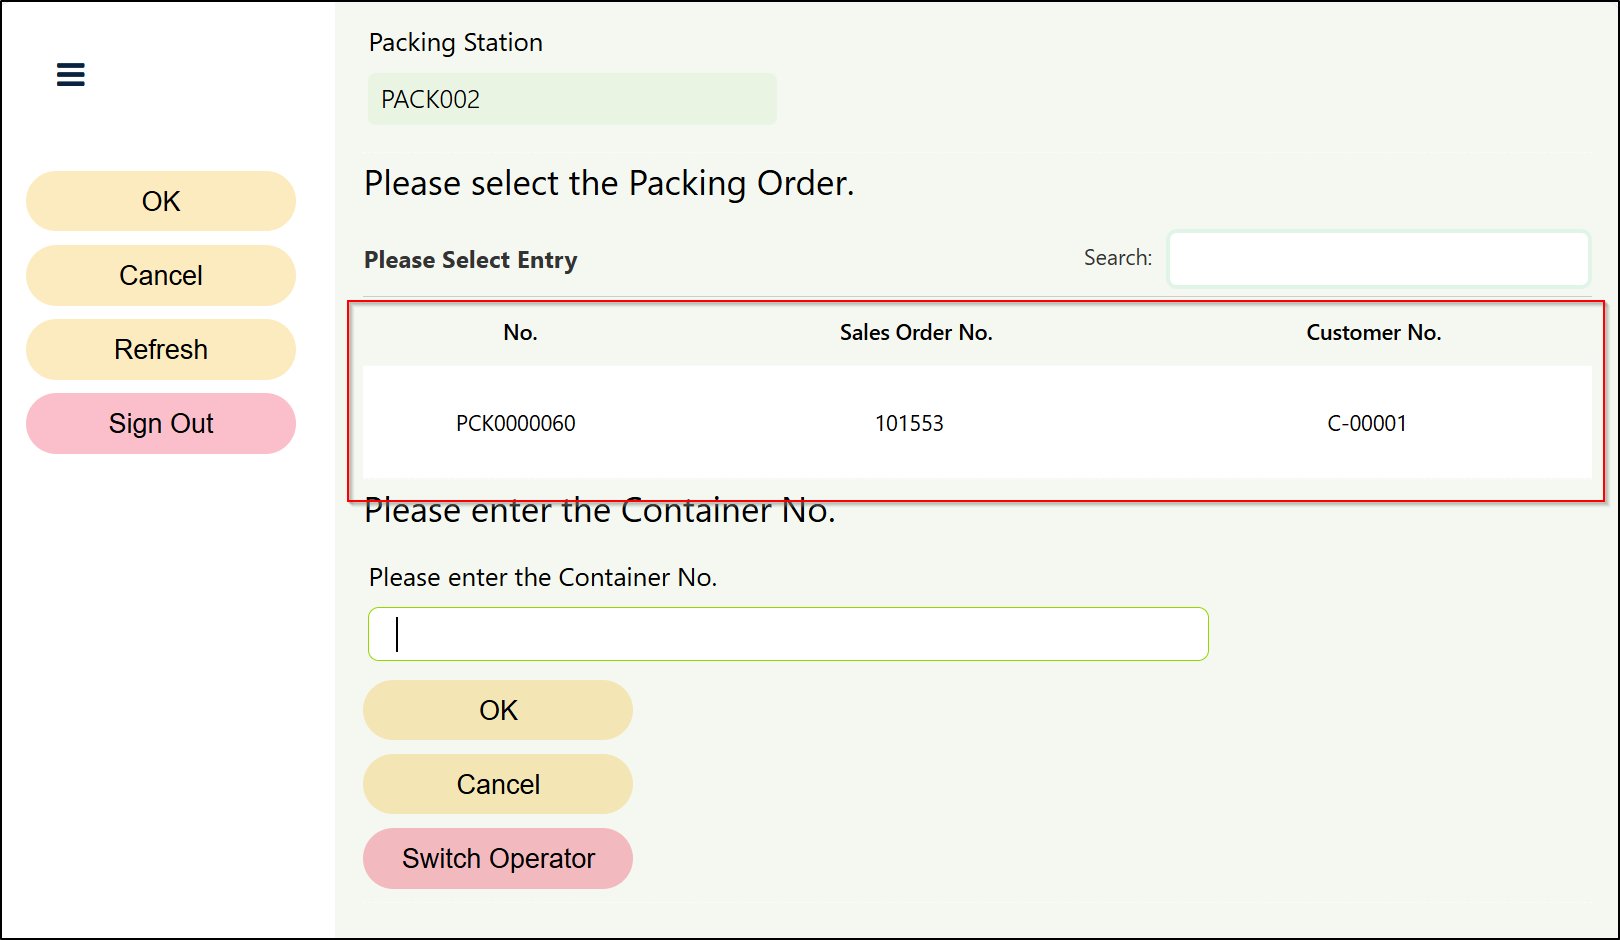Focus the Search input box
The height and width of the screenshot is (940, 1620).
tap(1378, 259)
